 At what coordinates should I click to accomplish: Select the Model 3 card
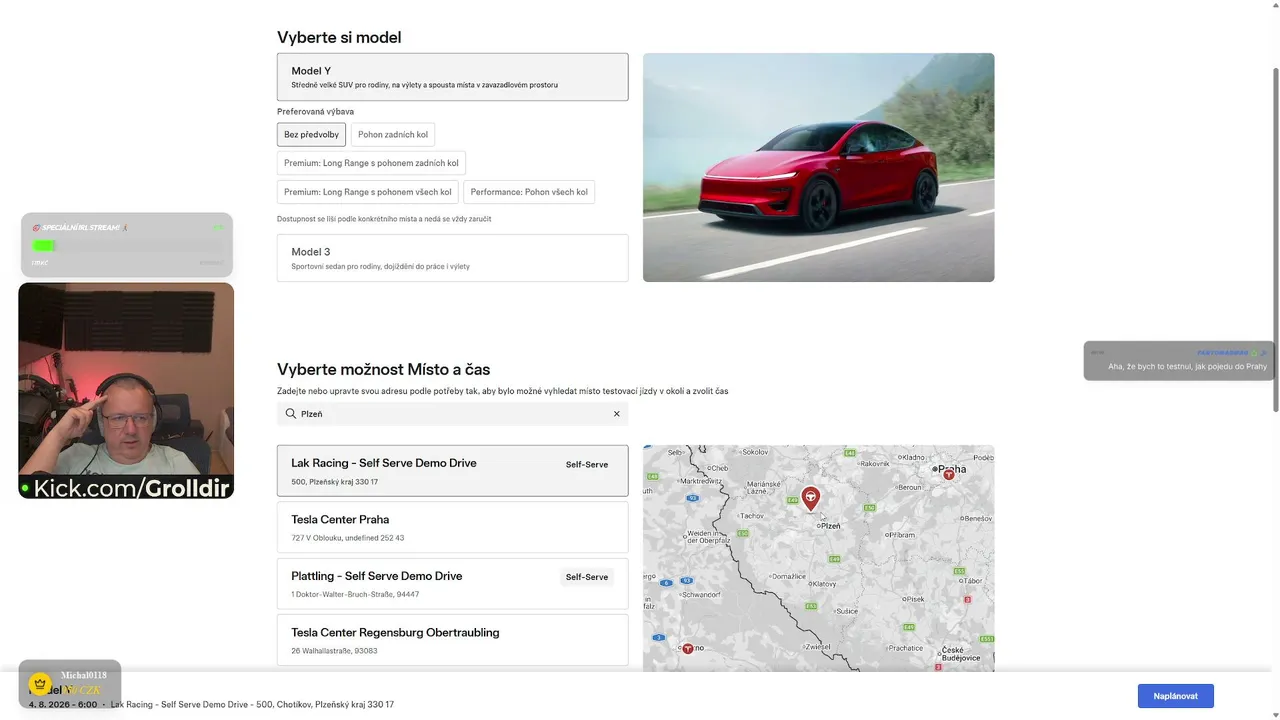(x=453, y=258)
